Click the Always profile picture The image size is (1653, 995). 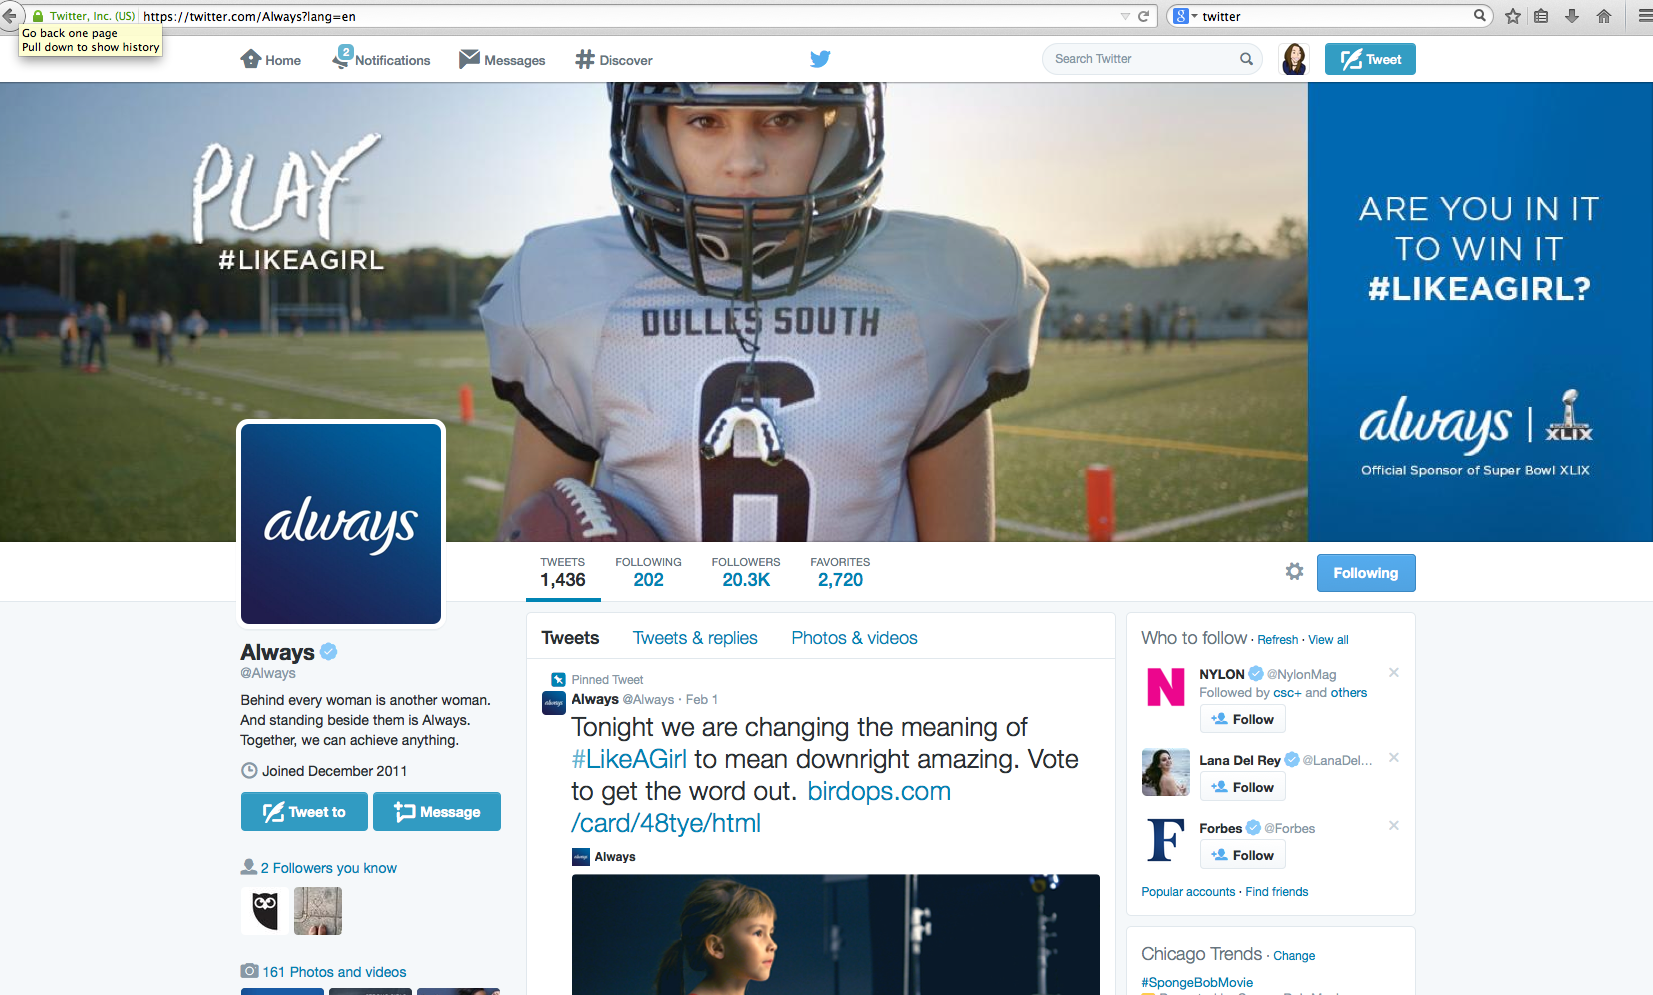point(341,524)
